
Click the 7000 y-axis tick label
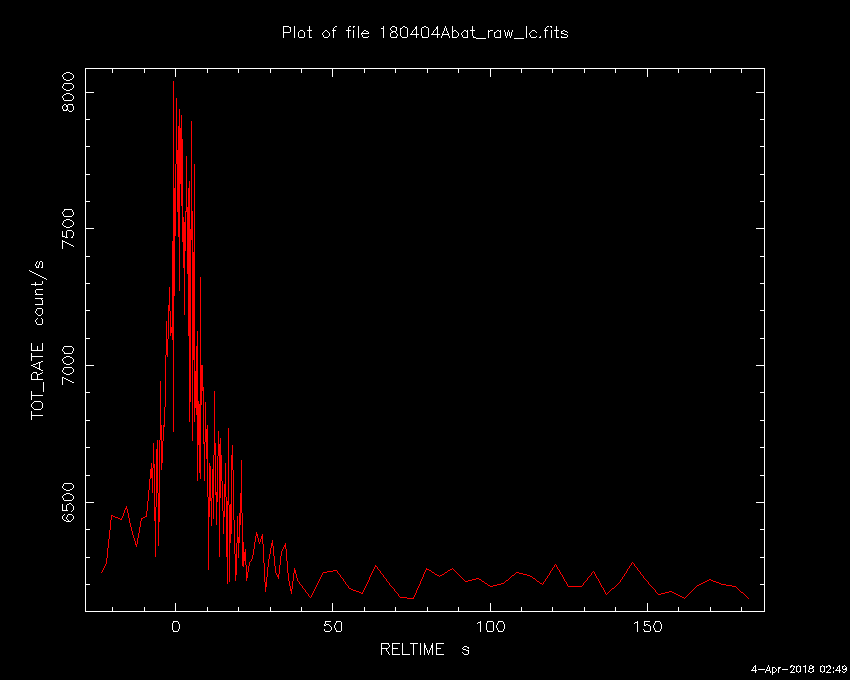[68, 365]
